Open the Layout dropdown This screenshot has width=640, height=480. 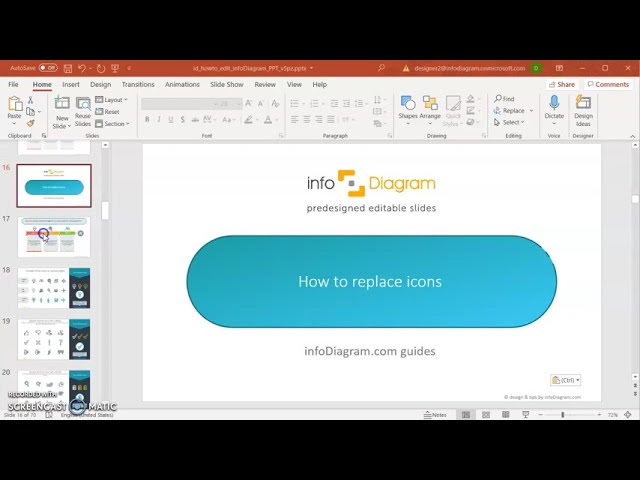(111, 100)
